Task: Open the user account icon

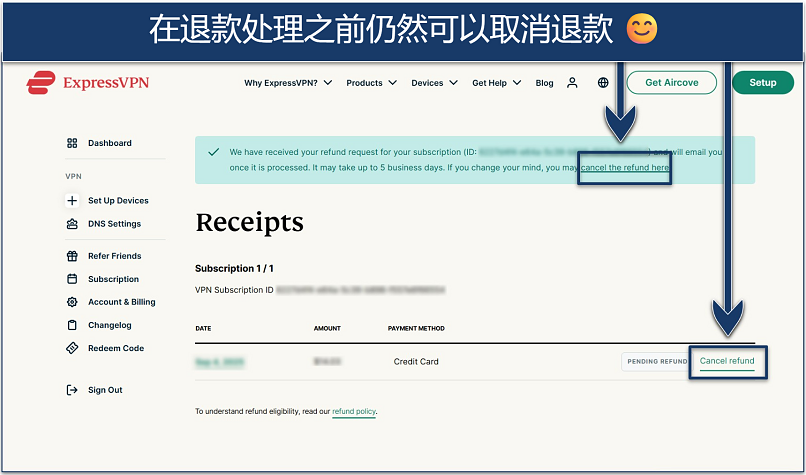Action: click(572, 83)
